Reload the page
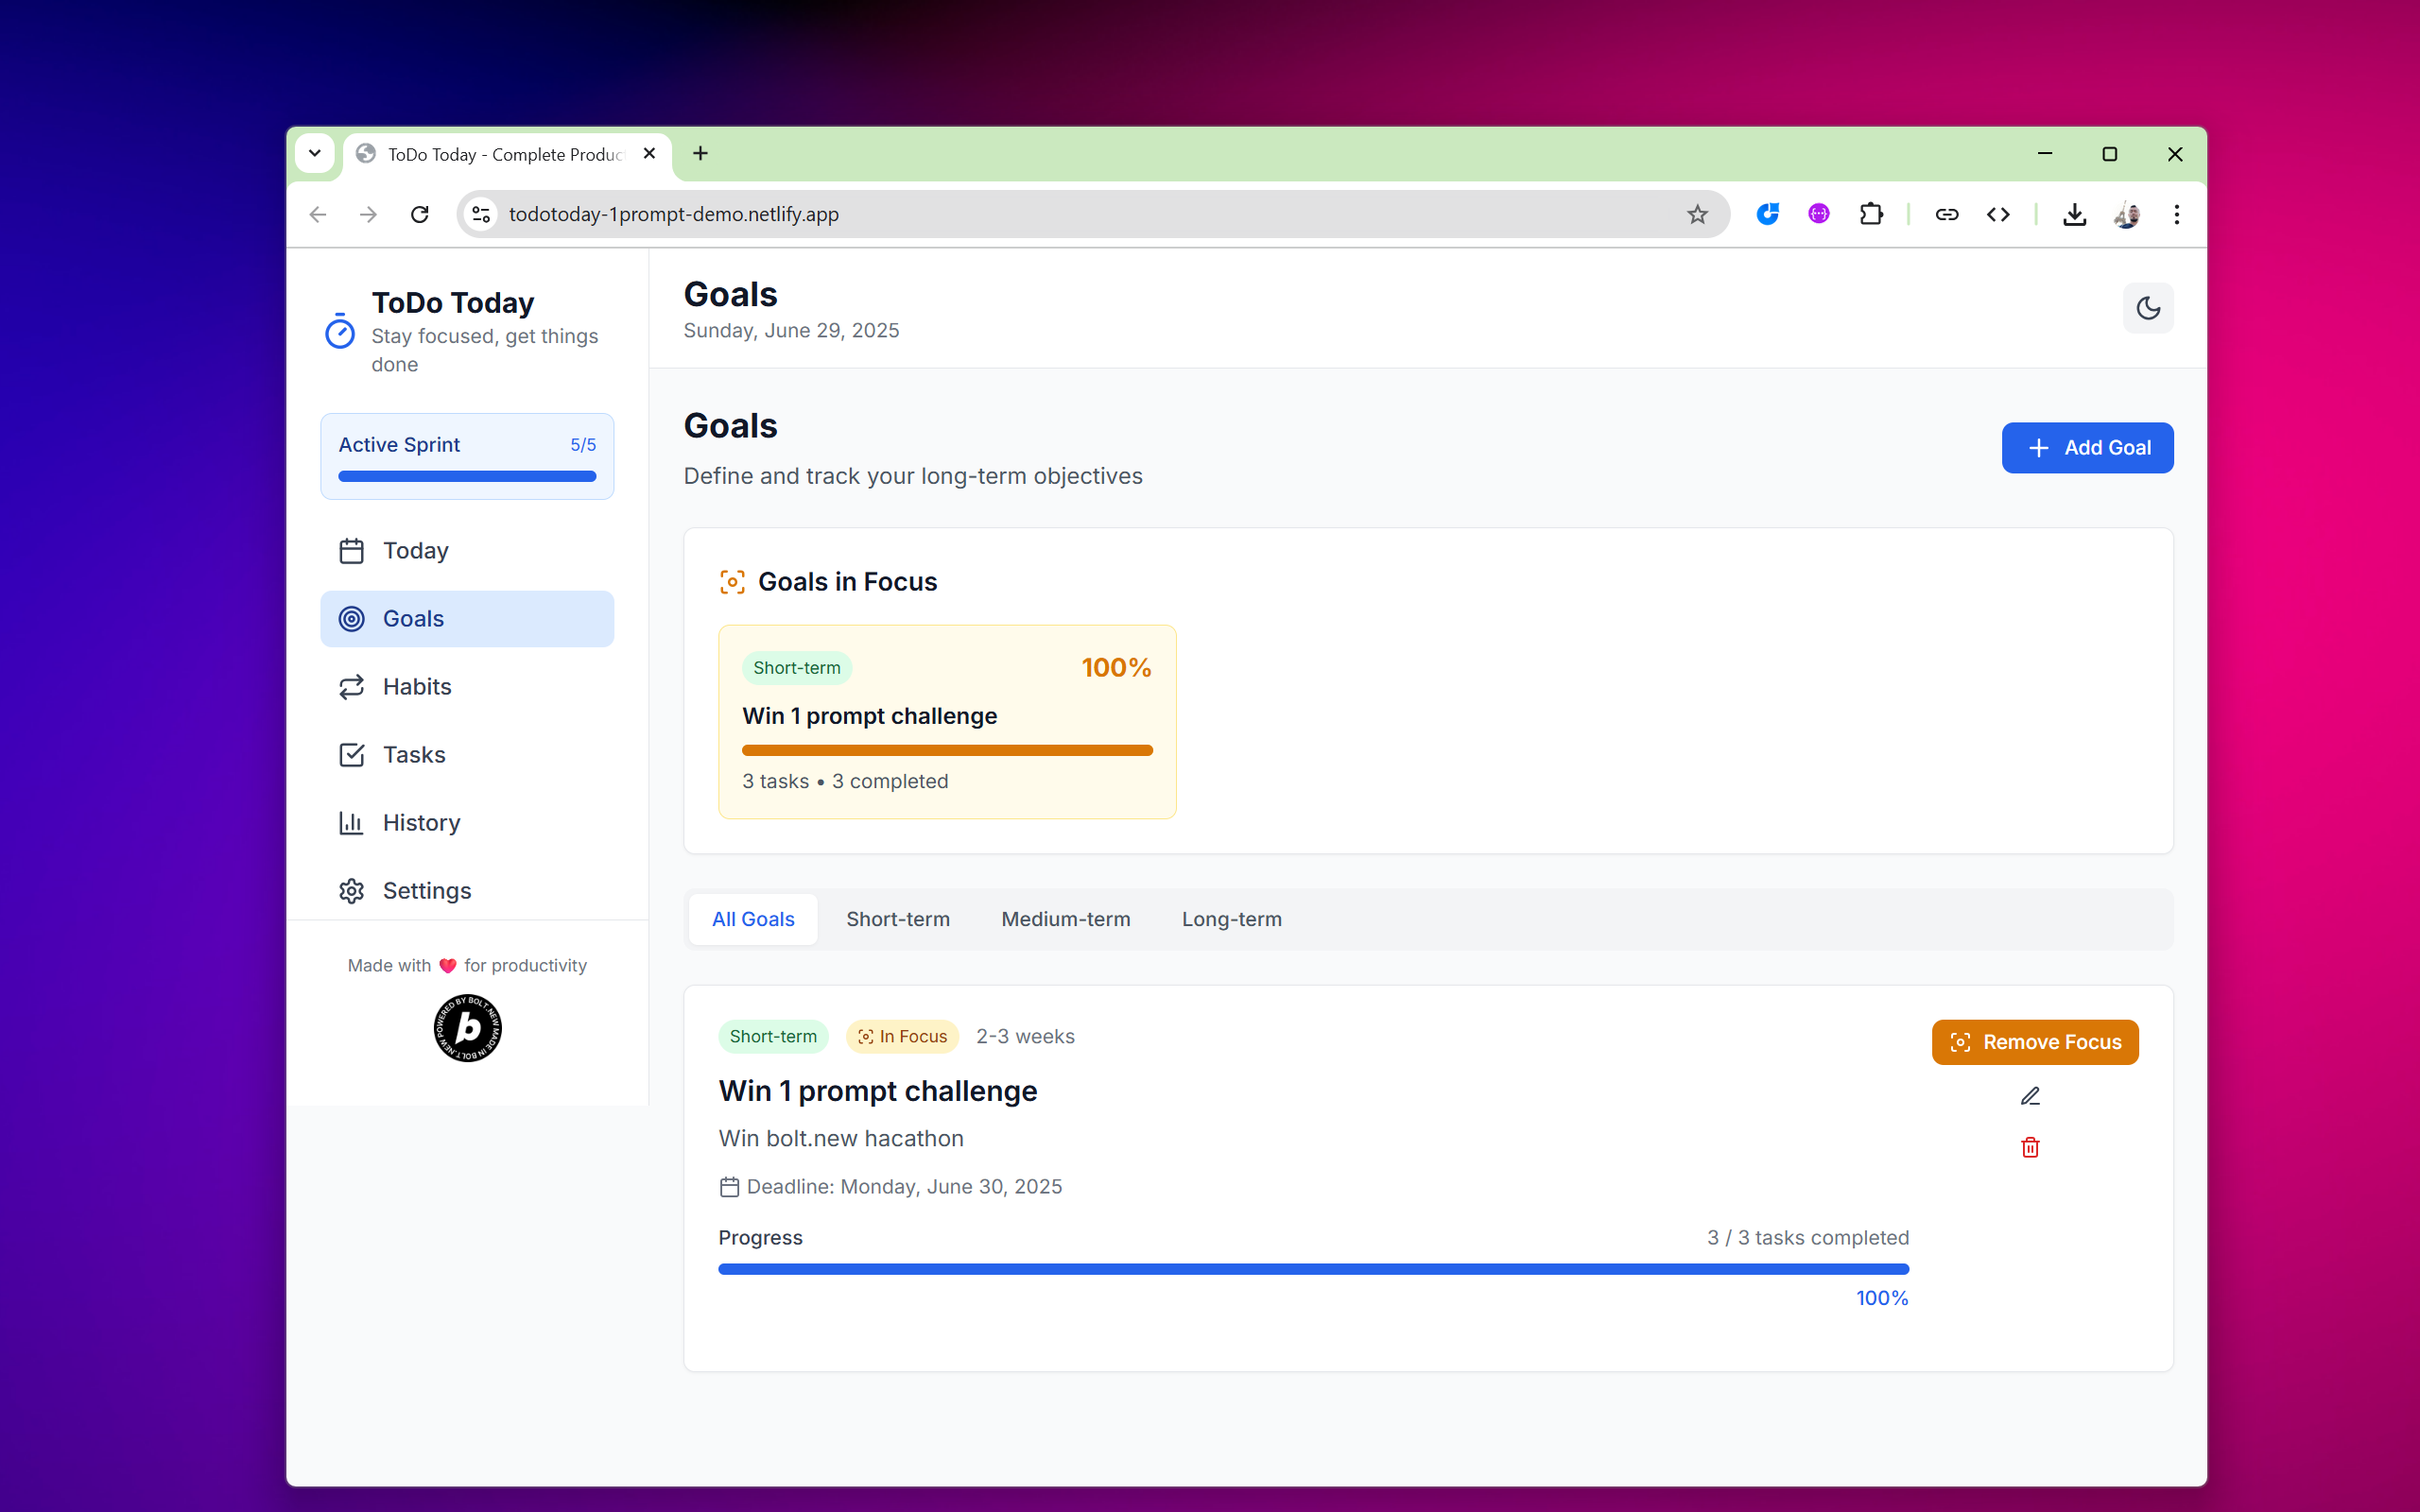This screenshot has width=2420, height=1512. pyautogui.click(x=420, y=214)
